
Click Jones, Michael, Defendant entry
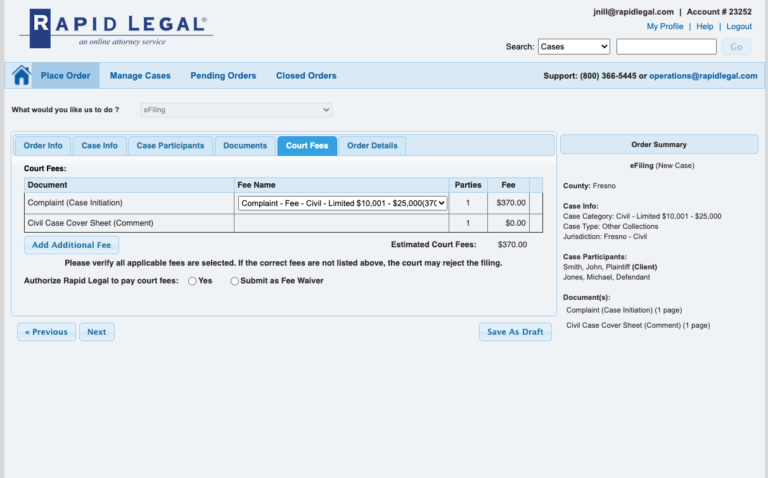tap(606, 277)
